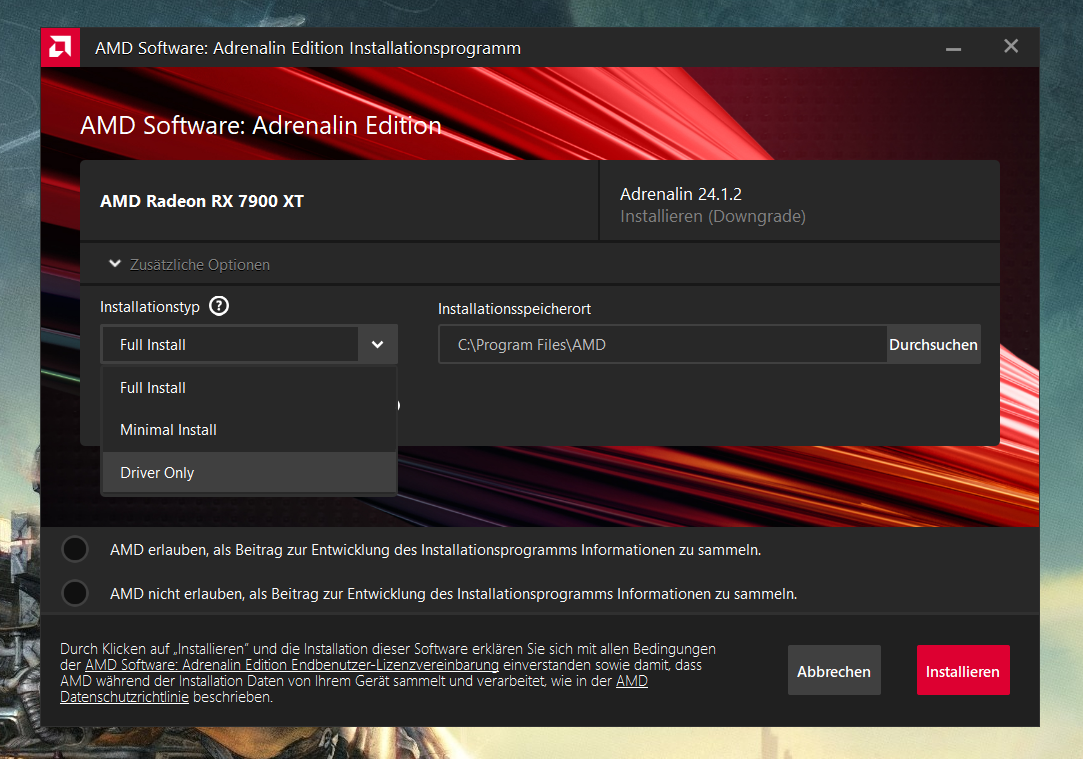Image resolution: width=1083 pixels, height=759 pixels.
Task: Enable the radio allowing AMD data collection
Action: 75,548
